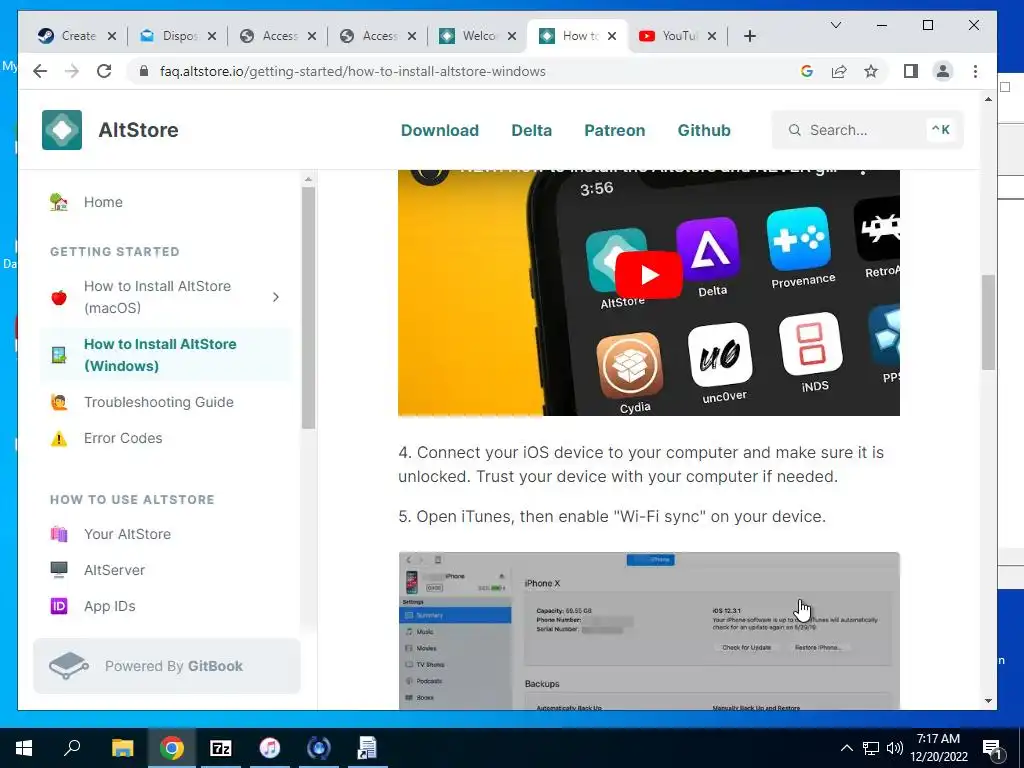The width and height of the screenshot is (1024, 768).
Task: Open the Download link in header
Action: [x=440, y=131]
